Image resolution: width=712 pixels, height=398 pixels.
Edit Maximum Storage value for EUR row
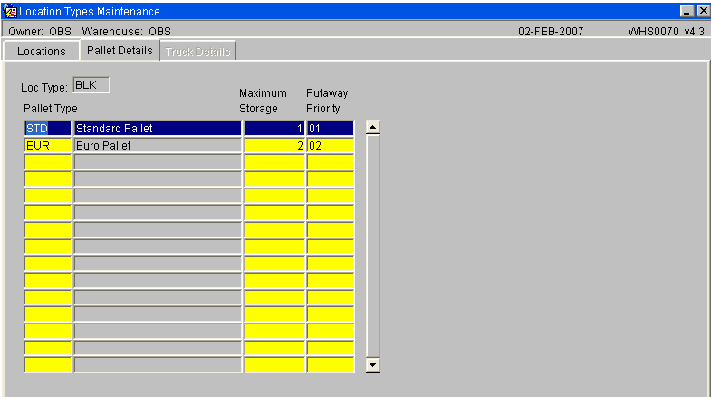tap(274, 145)
